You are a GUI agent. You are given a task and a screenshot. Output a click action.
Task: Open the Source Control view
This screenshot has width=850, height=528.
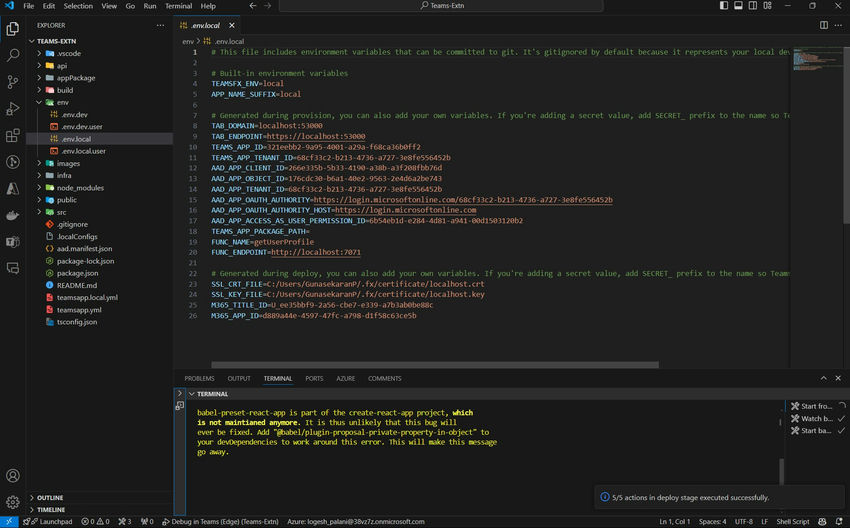pyautogui.click(x=13, y=82)
